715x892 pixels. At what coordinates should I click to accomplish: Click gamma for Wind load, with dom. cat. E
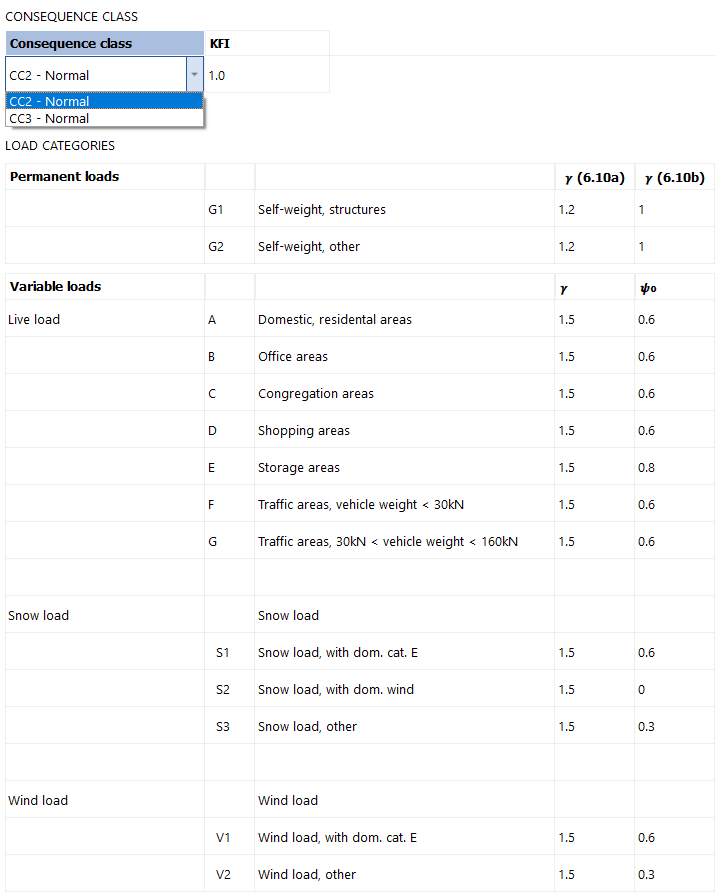[x=594, y=837]
